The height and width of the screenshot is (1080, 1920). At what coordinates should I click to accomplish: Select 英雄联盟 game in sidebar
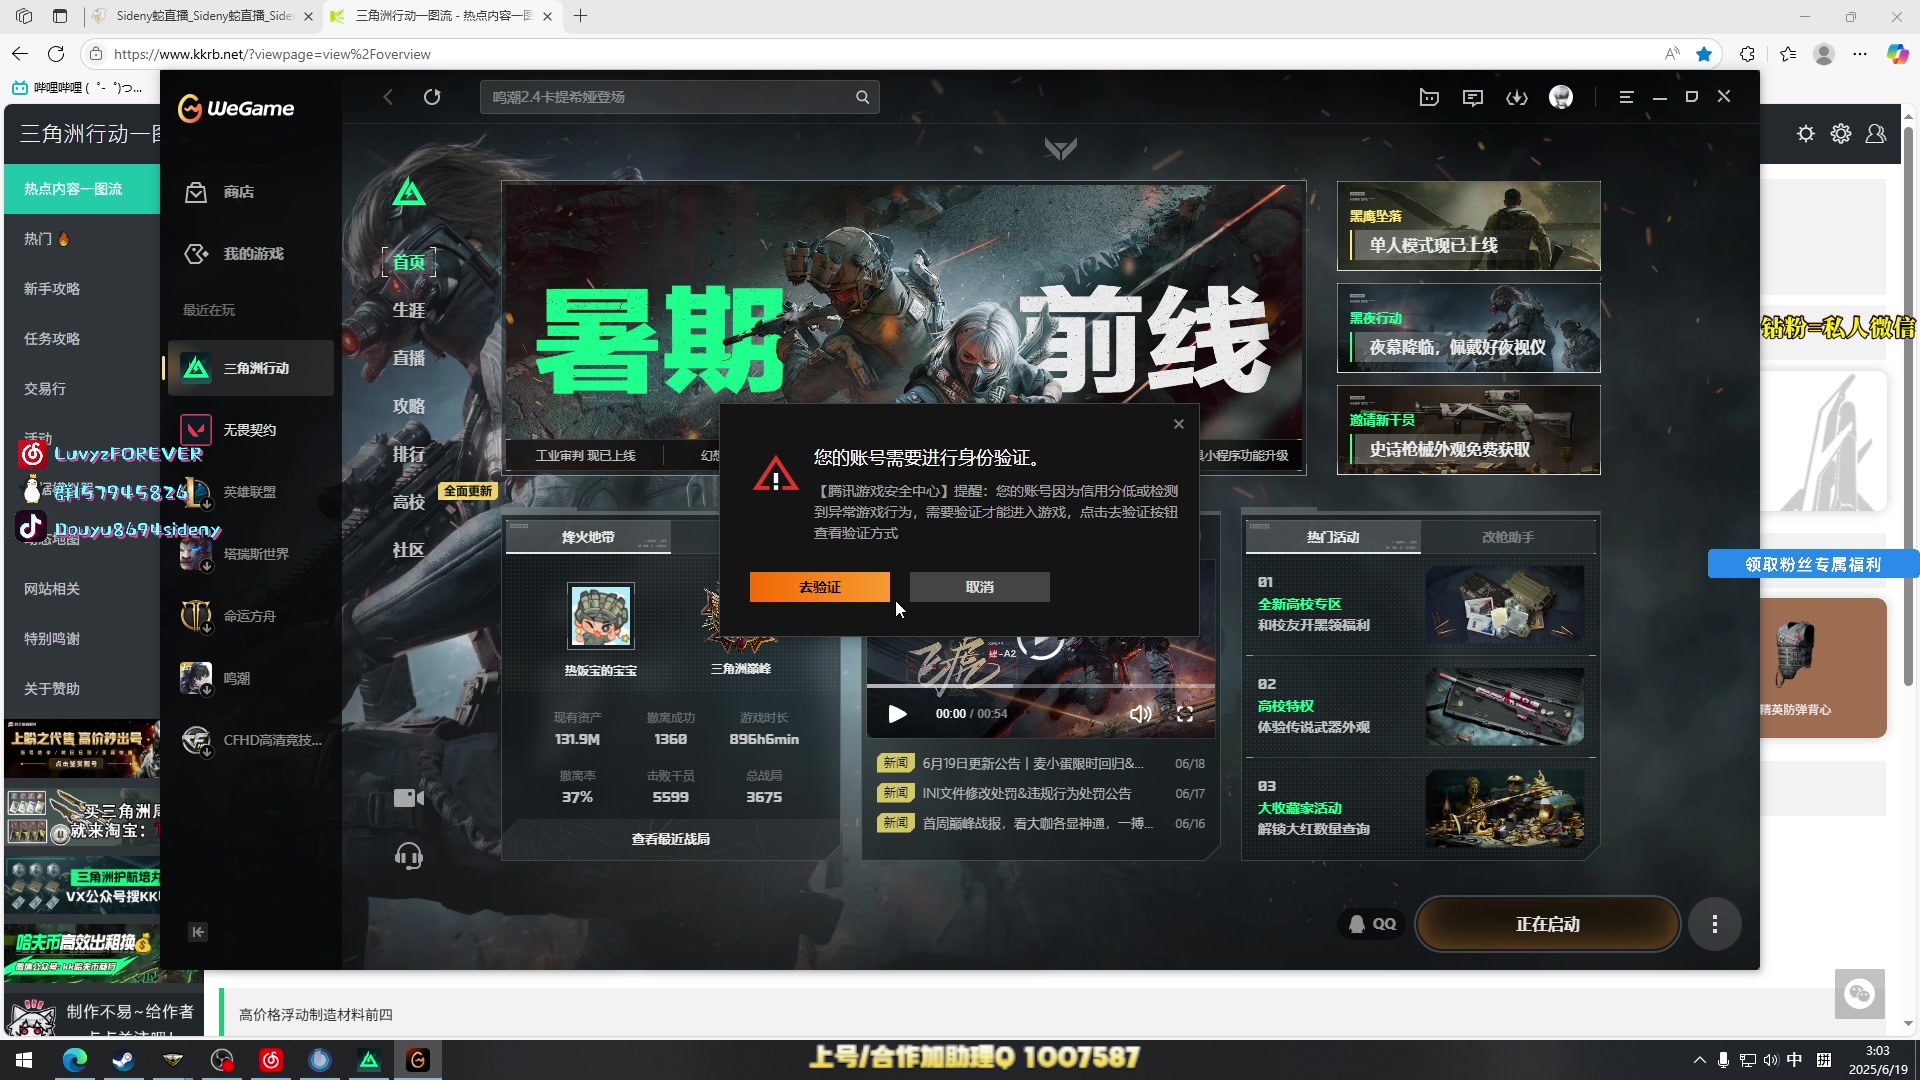click(x=251, y=492)
